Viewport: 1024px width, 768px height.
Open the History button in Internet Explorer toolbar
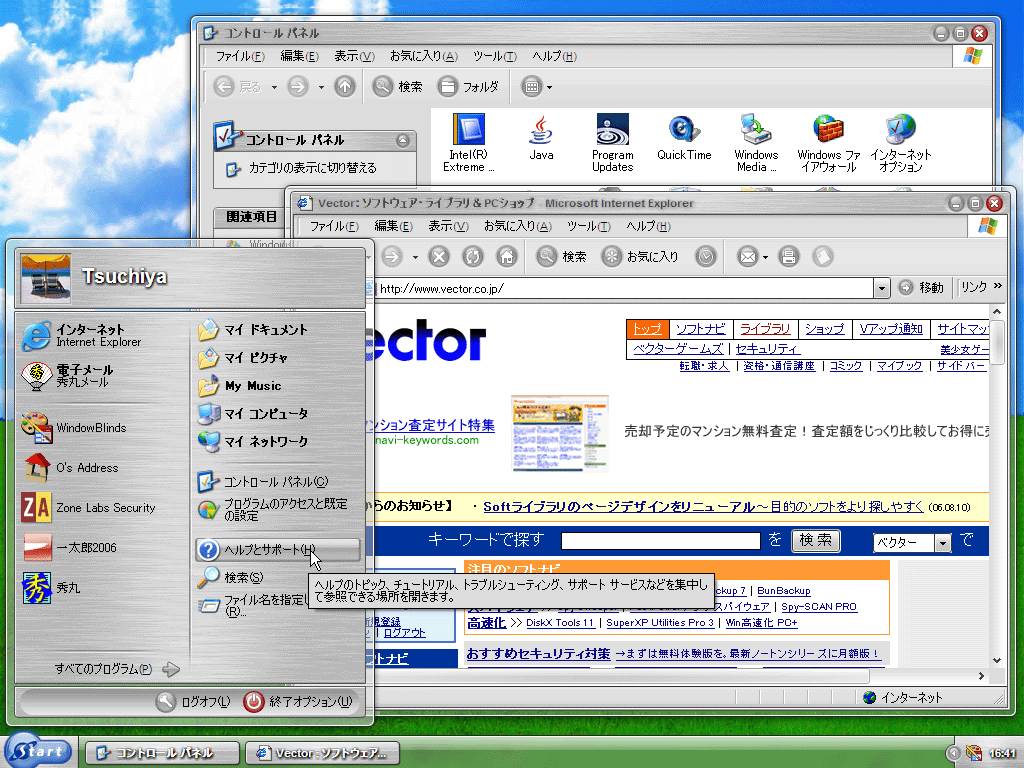point(706,257)
